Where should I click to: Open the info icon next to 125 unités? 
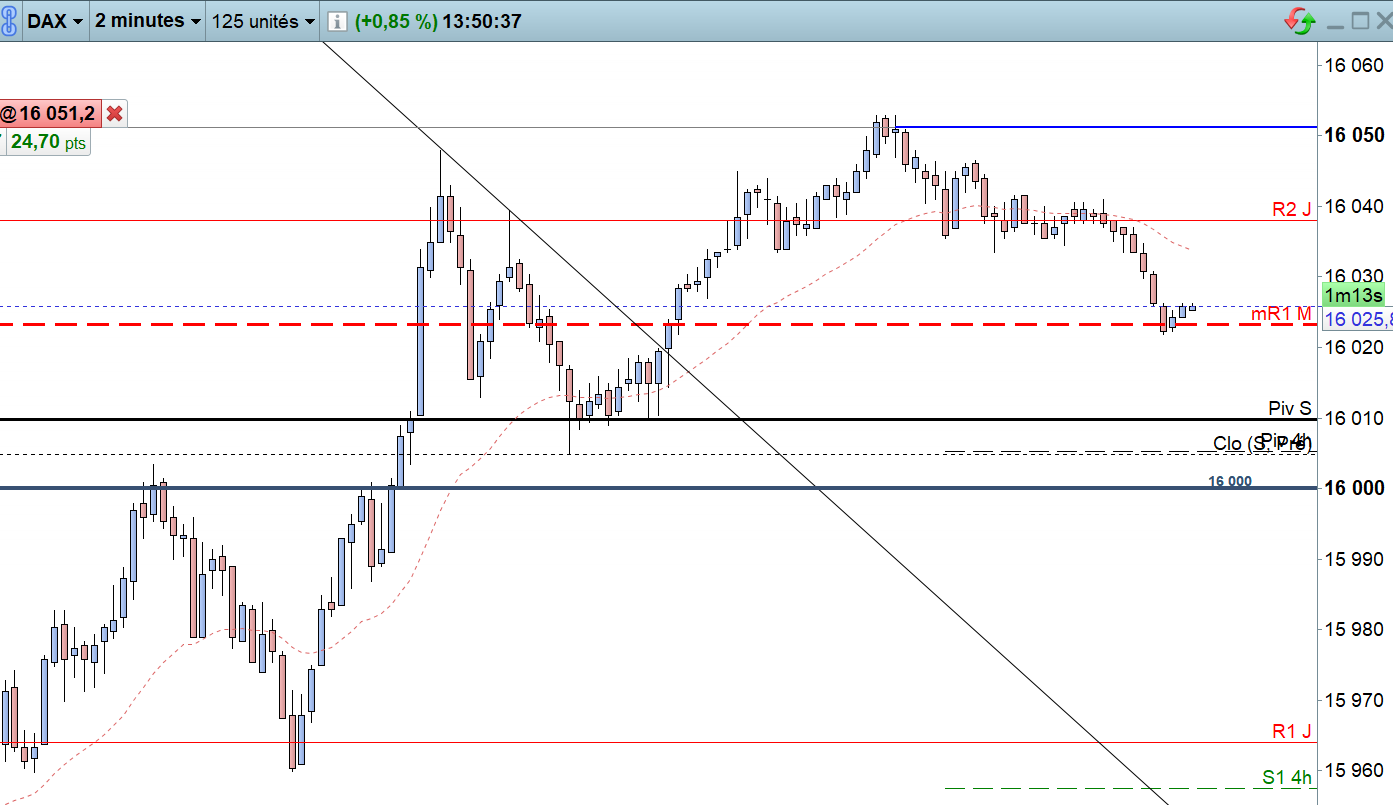(x=337, y=21)
